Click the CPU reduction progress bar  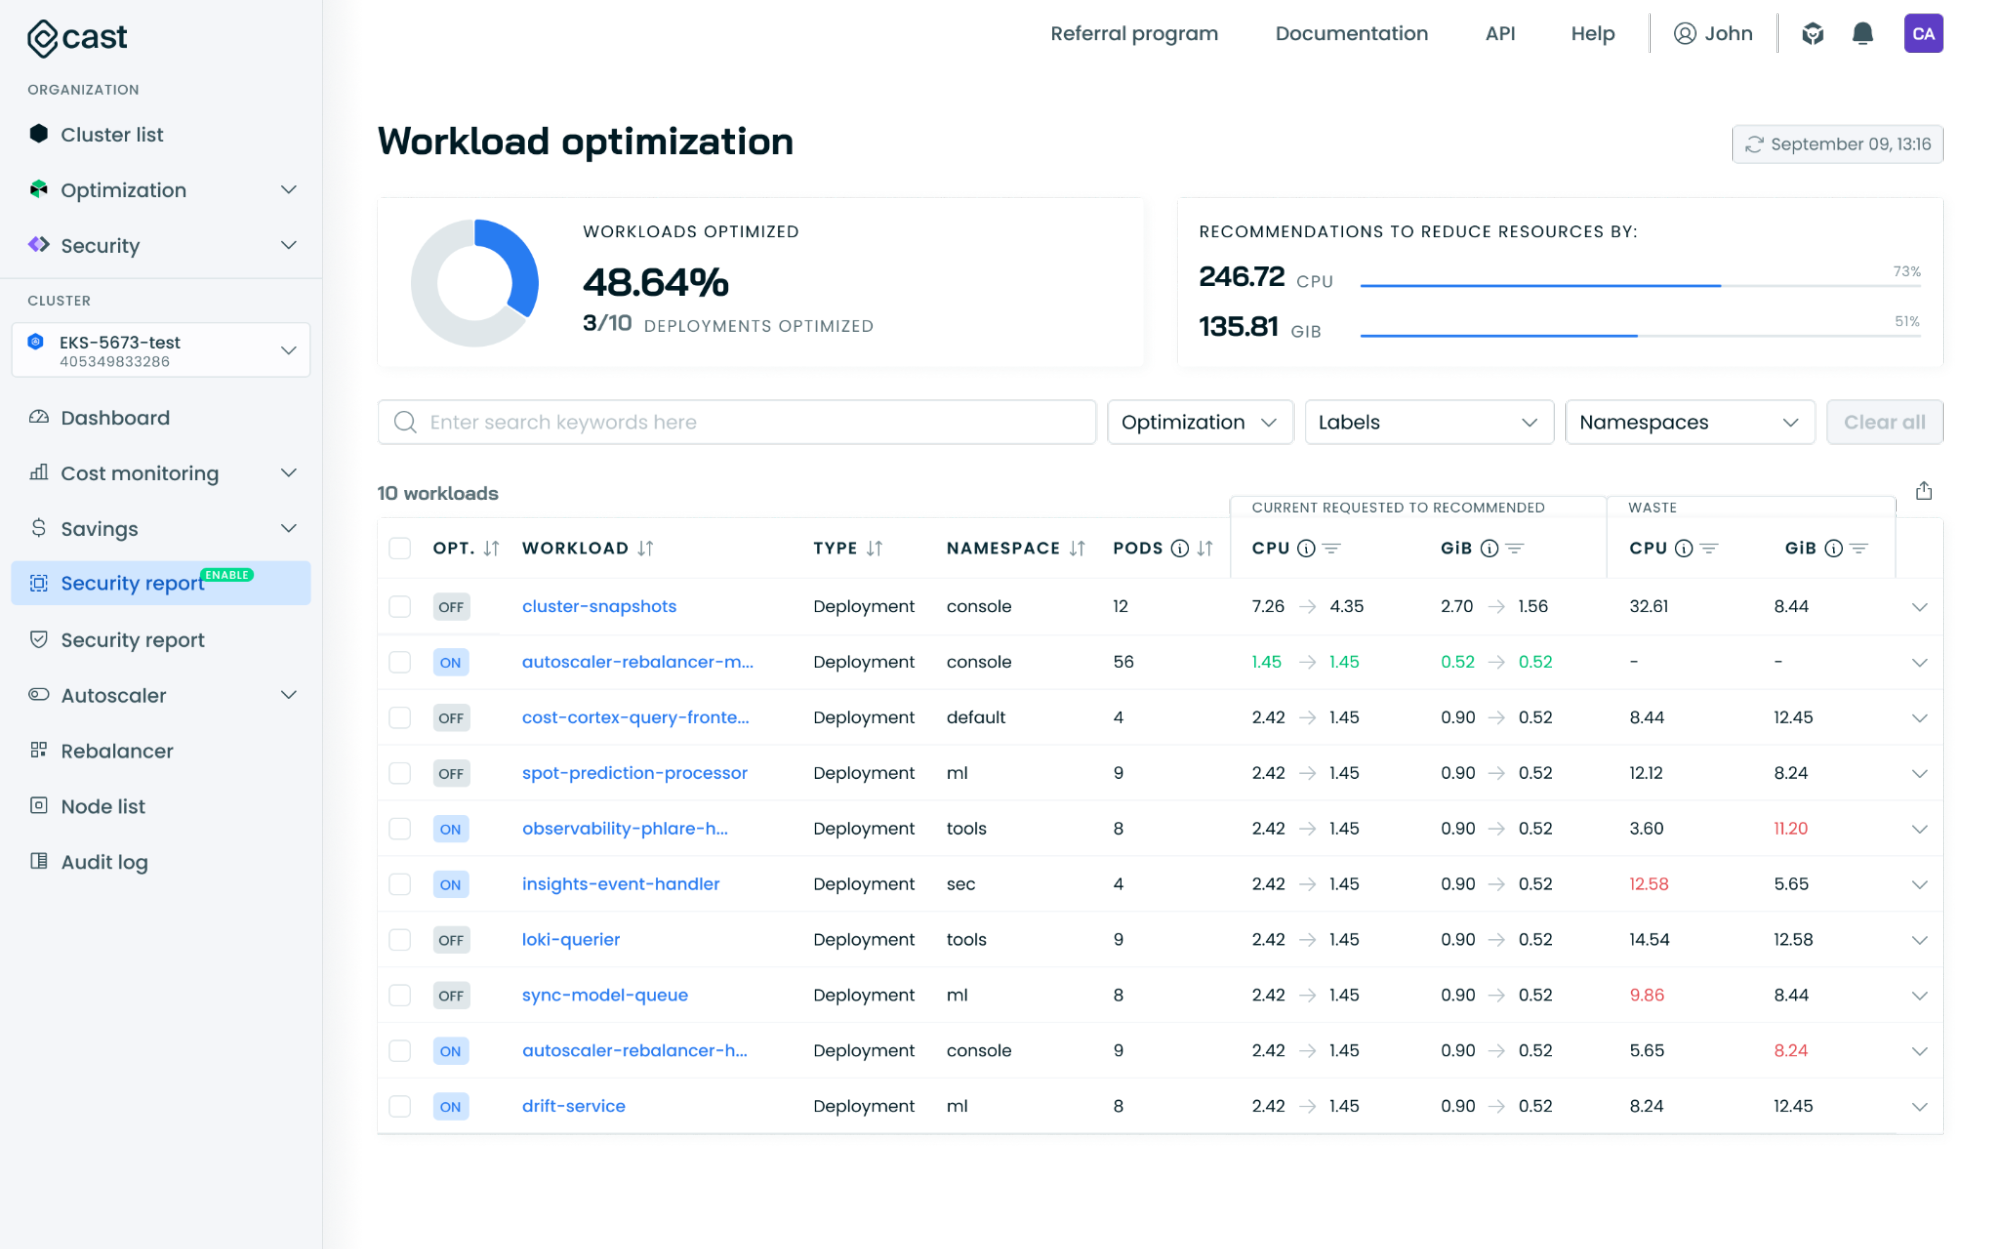click(1639, 285)
